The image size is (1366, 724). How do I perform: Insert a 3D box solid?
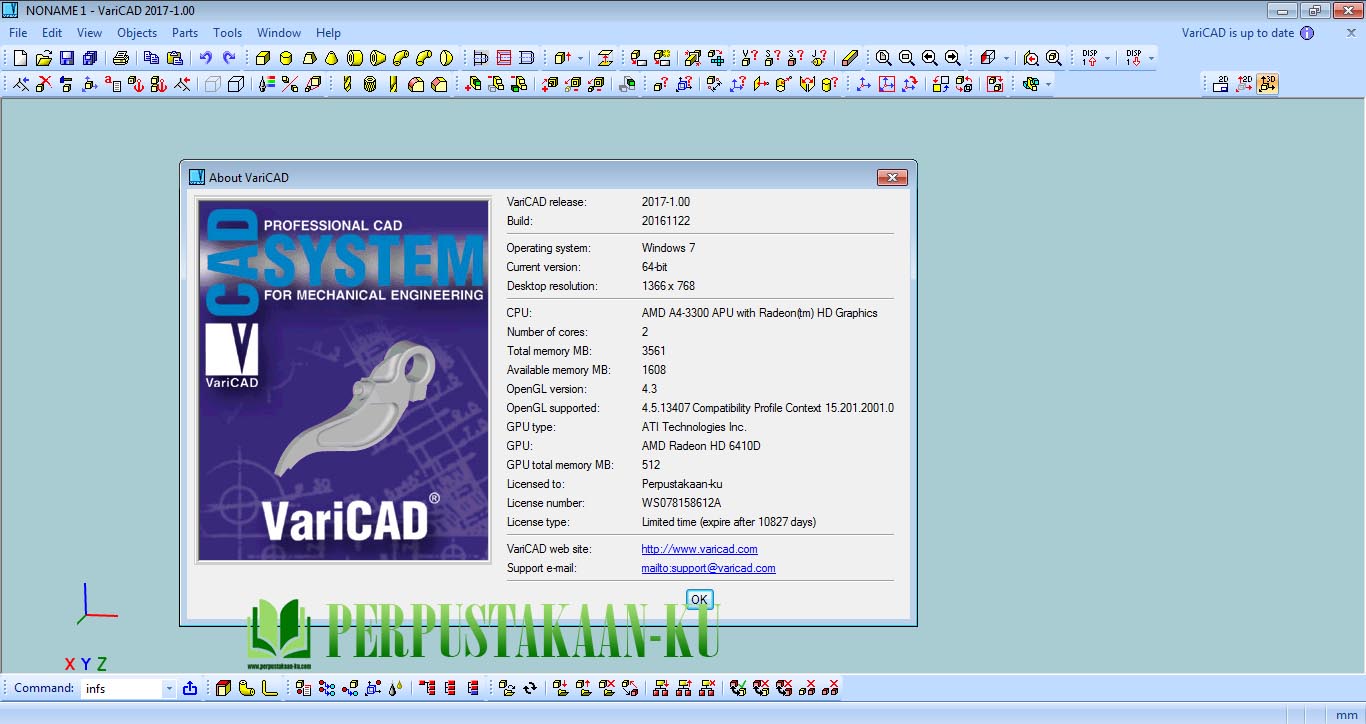(262, 58)
